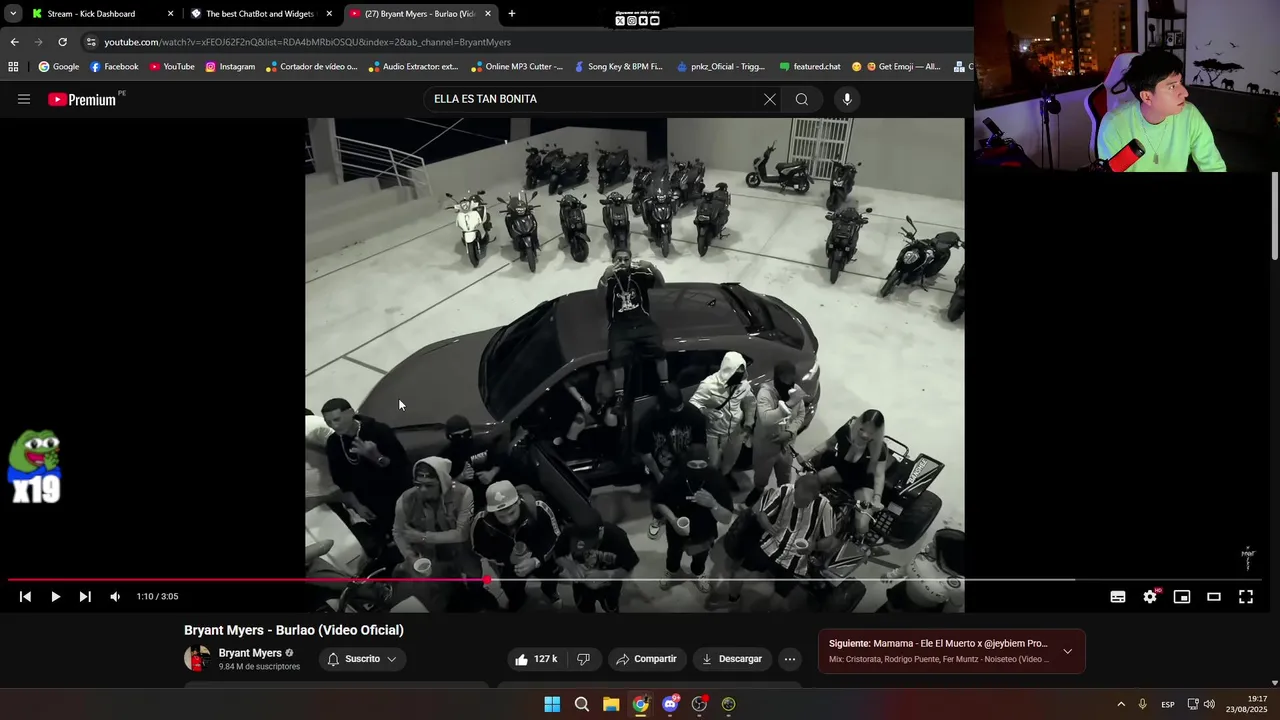Skip to the next video

point(85,597)
